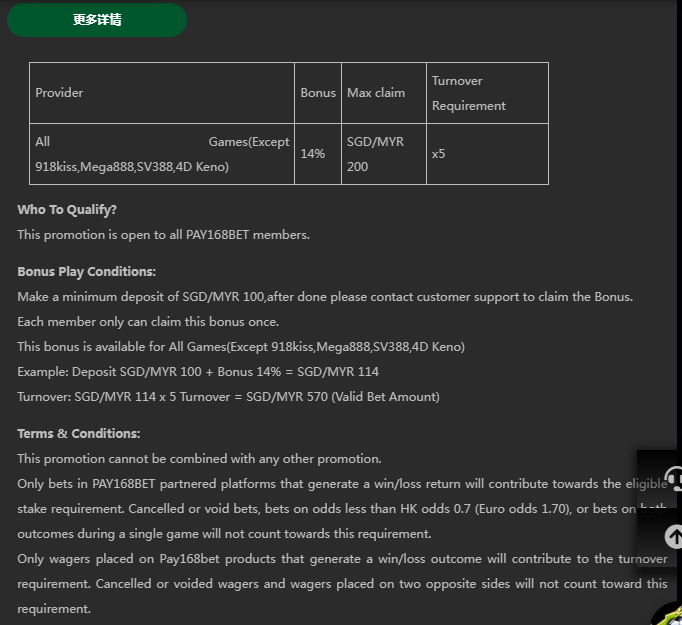Viewport: 682px width, 625px height.
Task: Click the open to all PAY168BET members line
Action: (x=164, y=235)
